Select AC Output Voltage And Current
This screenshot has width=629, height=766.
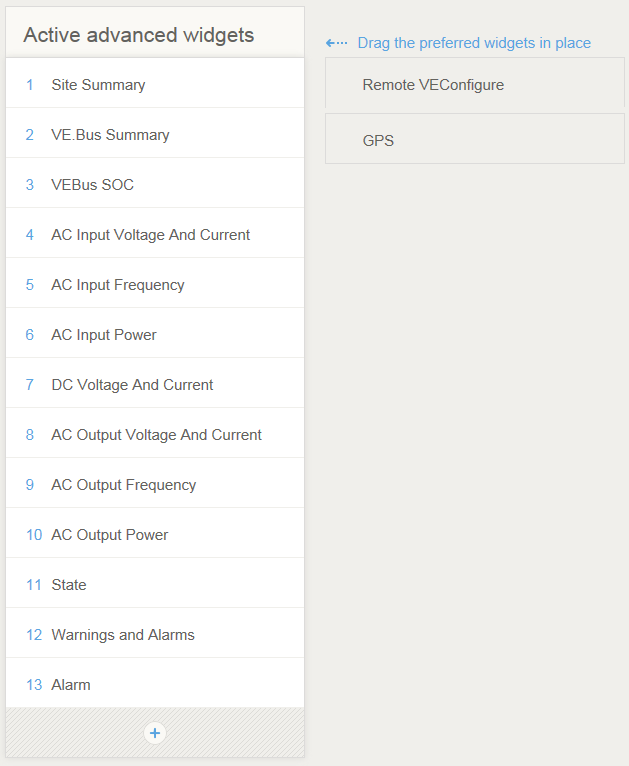pos(156,435)
